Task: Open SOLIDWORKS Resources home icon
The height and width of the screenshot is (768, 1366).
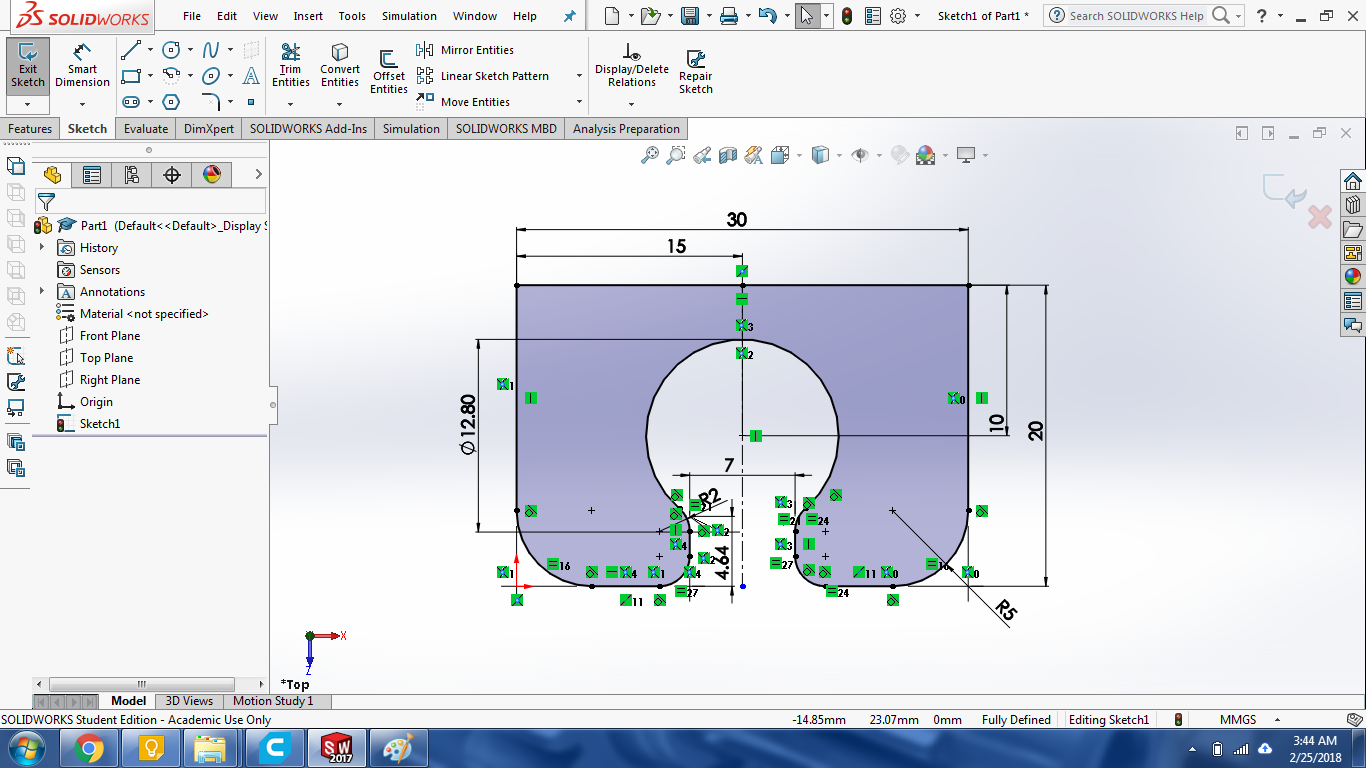Action: [x=1353, y=181]
